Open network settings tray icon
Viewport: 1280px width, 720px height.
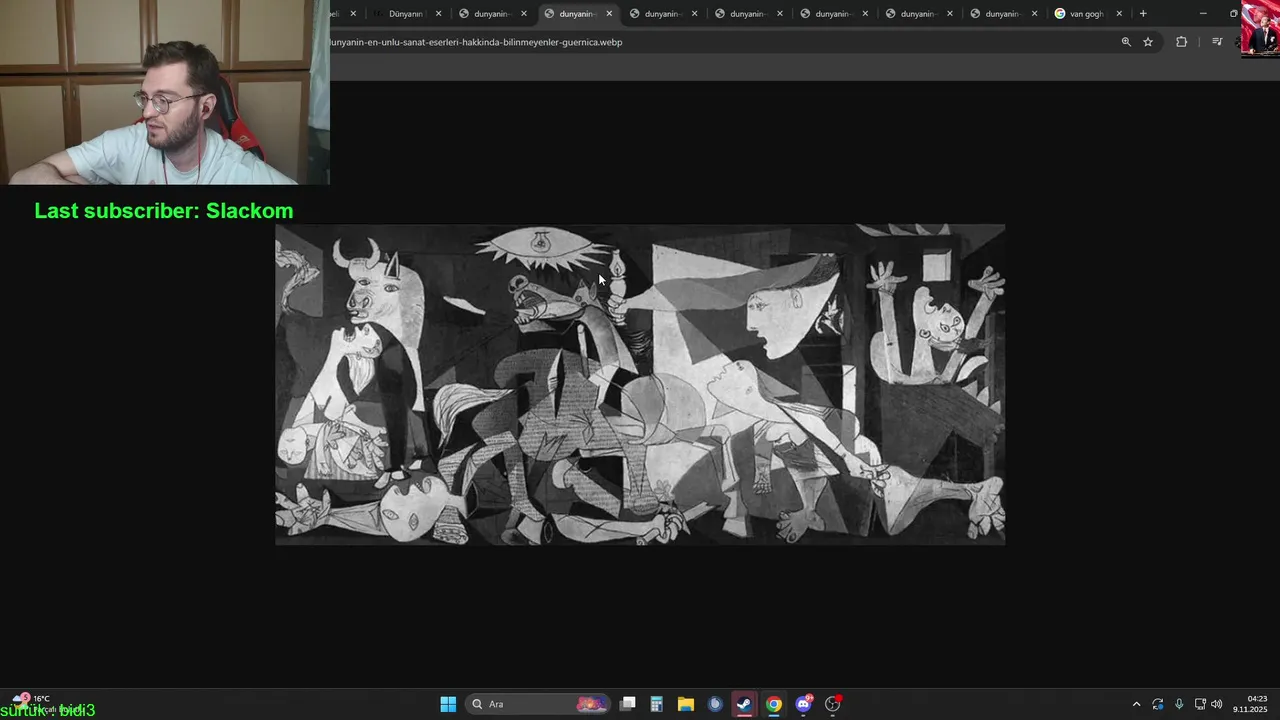1200,704
